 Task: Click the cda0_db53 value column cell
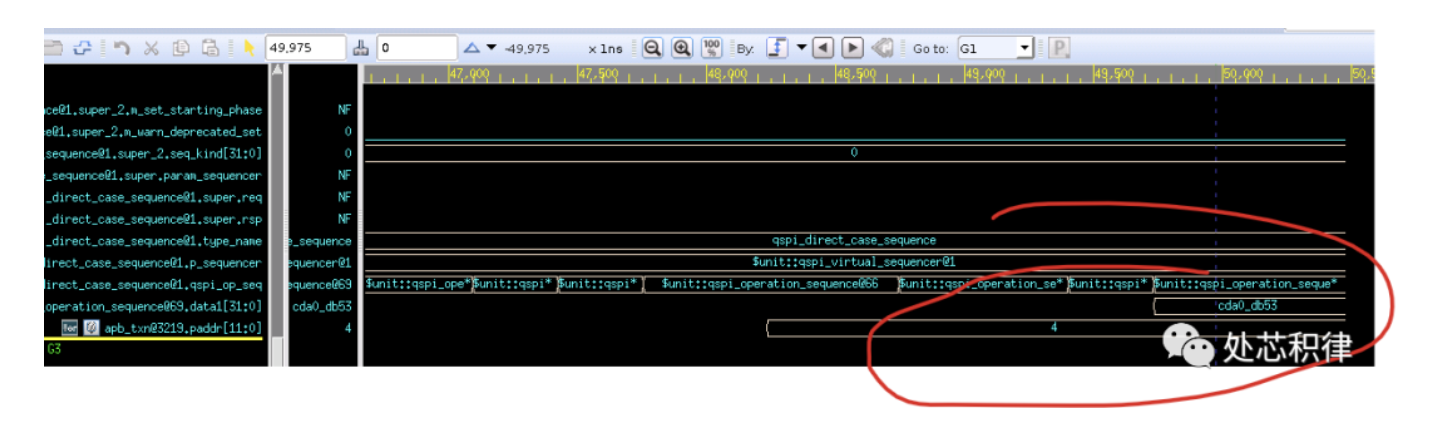point(322,306)
